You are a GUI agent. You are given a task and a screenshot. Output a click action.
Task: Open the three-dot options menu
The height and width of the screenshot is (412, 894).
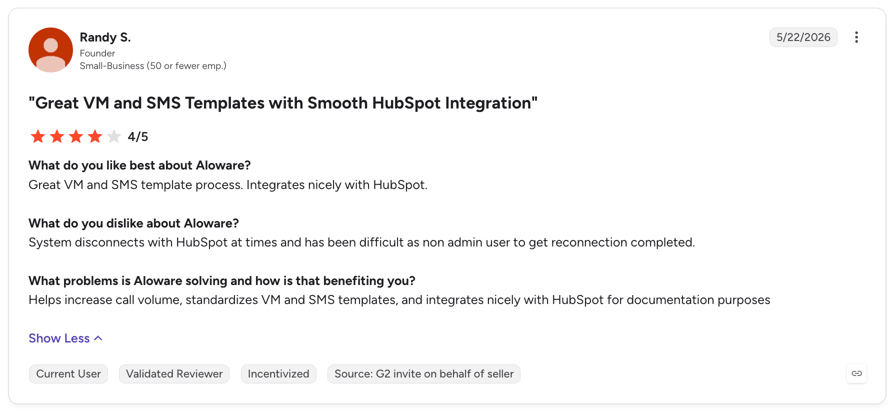tap(856, 38)
